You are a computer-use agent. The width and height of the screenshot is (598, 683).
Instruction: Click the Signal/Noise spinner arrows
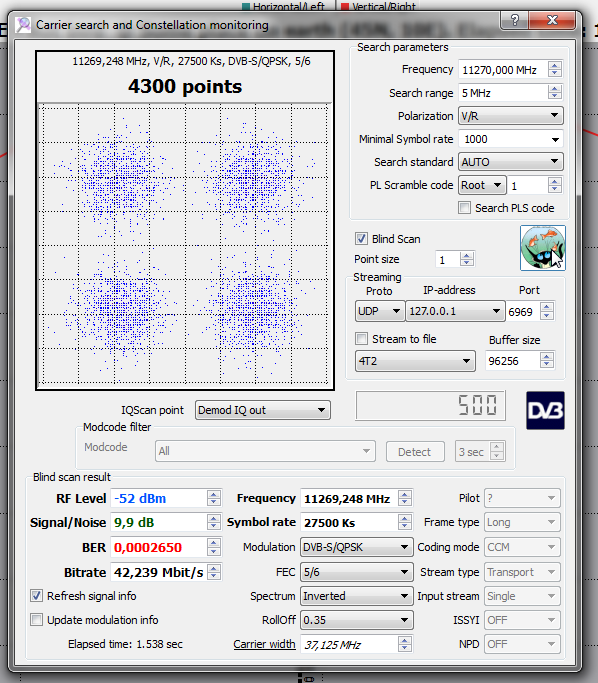tap(213, 522)
